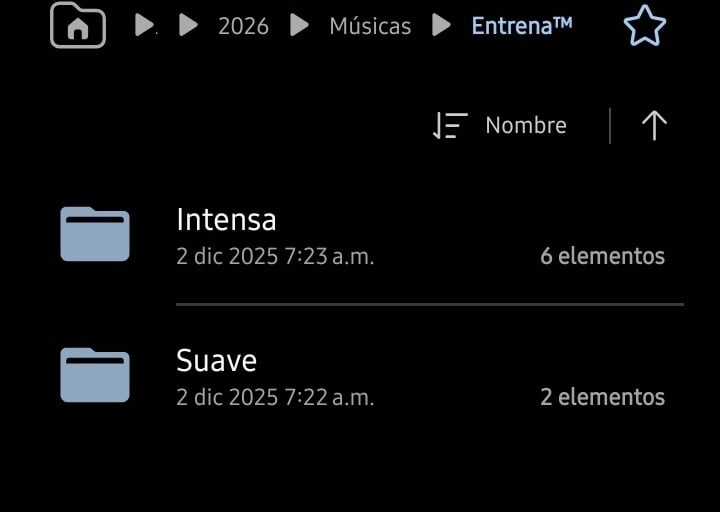The height and width of the screenshot is (512, 720).
Task: Navigate to the Músicas breadcrumb folder
Action: pyautogui.click(x=370, y=26)
